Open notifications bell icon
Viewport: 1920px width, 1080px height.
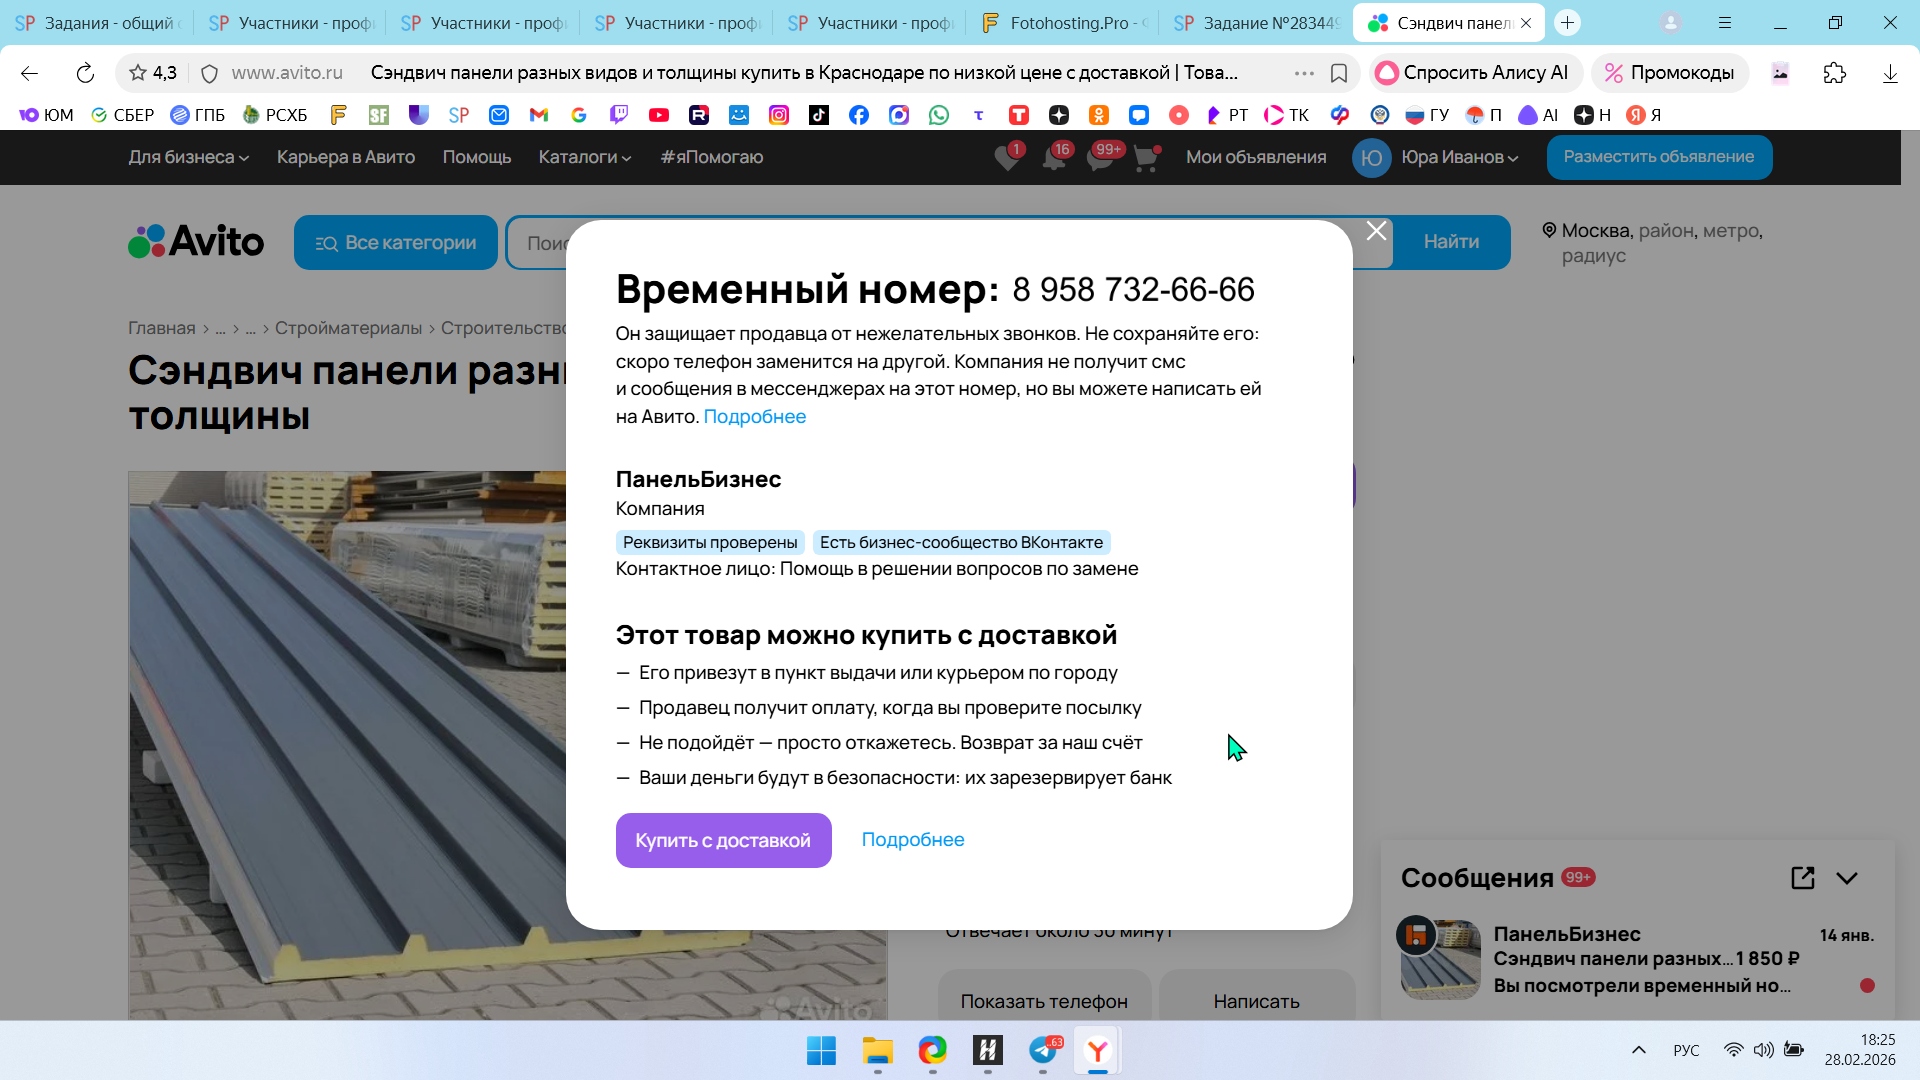tap(1054, 158)
